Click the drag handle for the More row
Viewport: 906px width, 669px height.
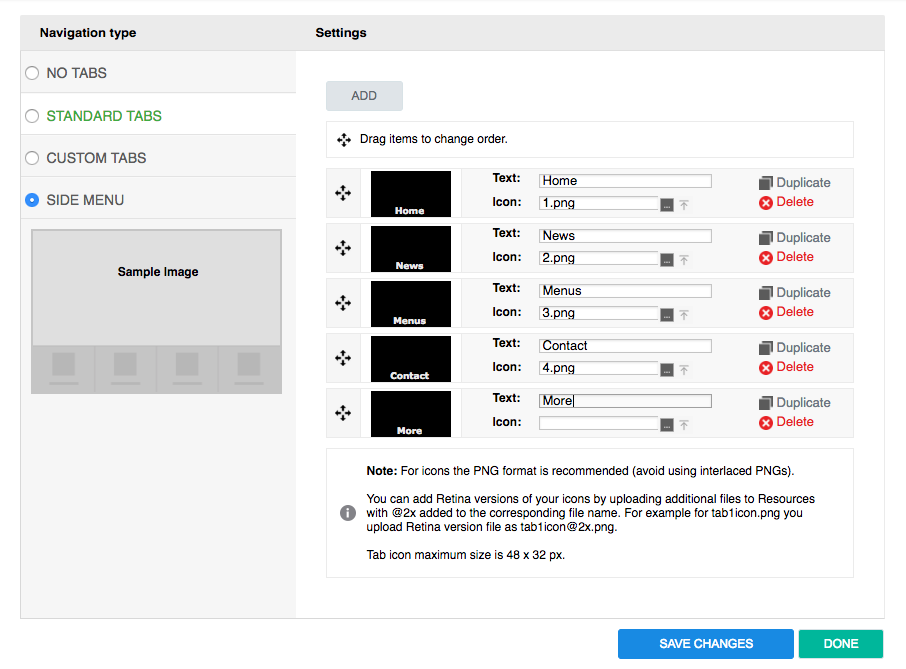tap(343, 412)
